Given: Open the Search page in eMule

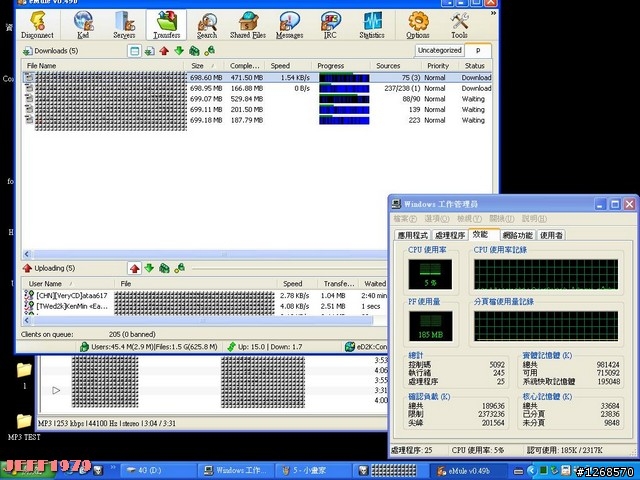Looking at the screenshot, I should tap(207, 25).
